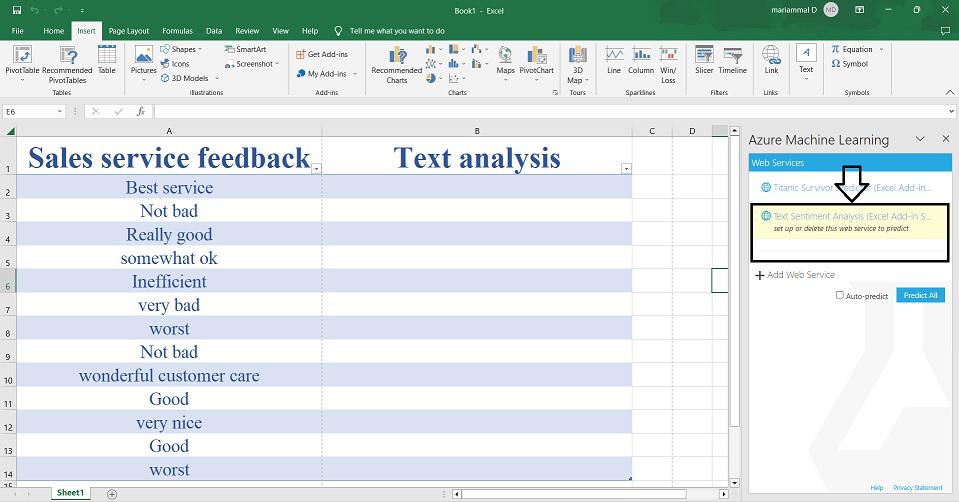Screen dimensions: 959x502
Task: Open the Comments speech-bubble icon
Action: coord(946,31)
